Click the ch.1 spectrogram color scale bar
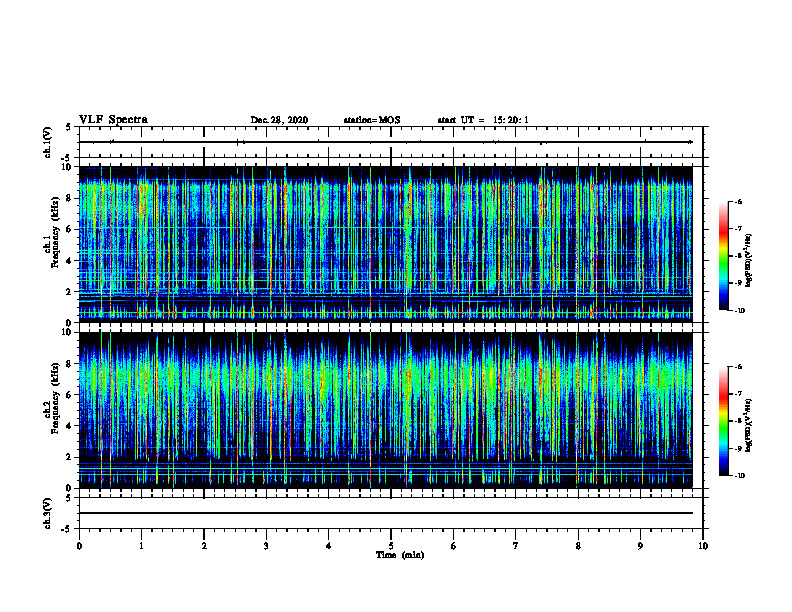792x612 pixels. tap(723, 256)
